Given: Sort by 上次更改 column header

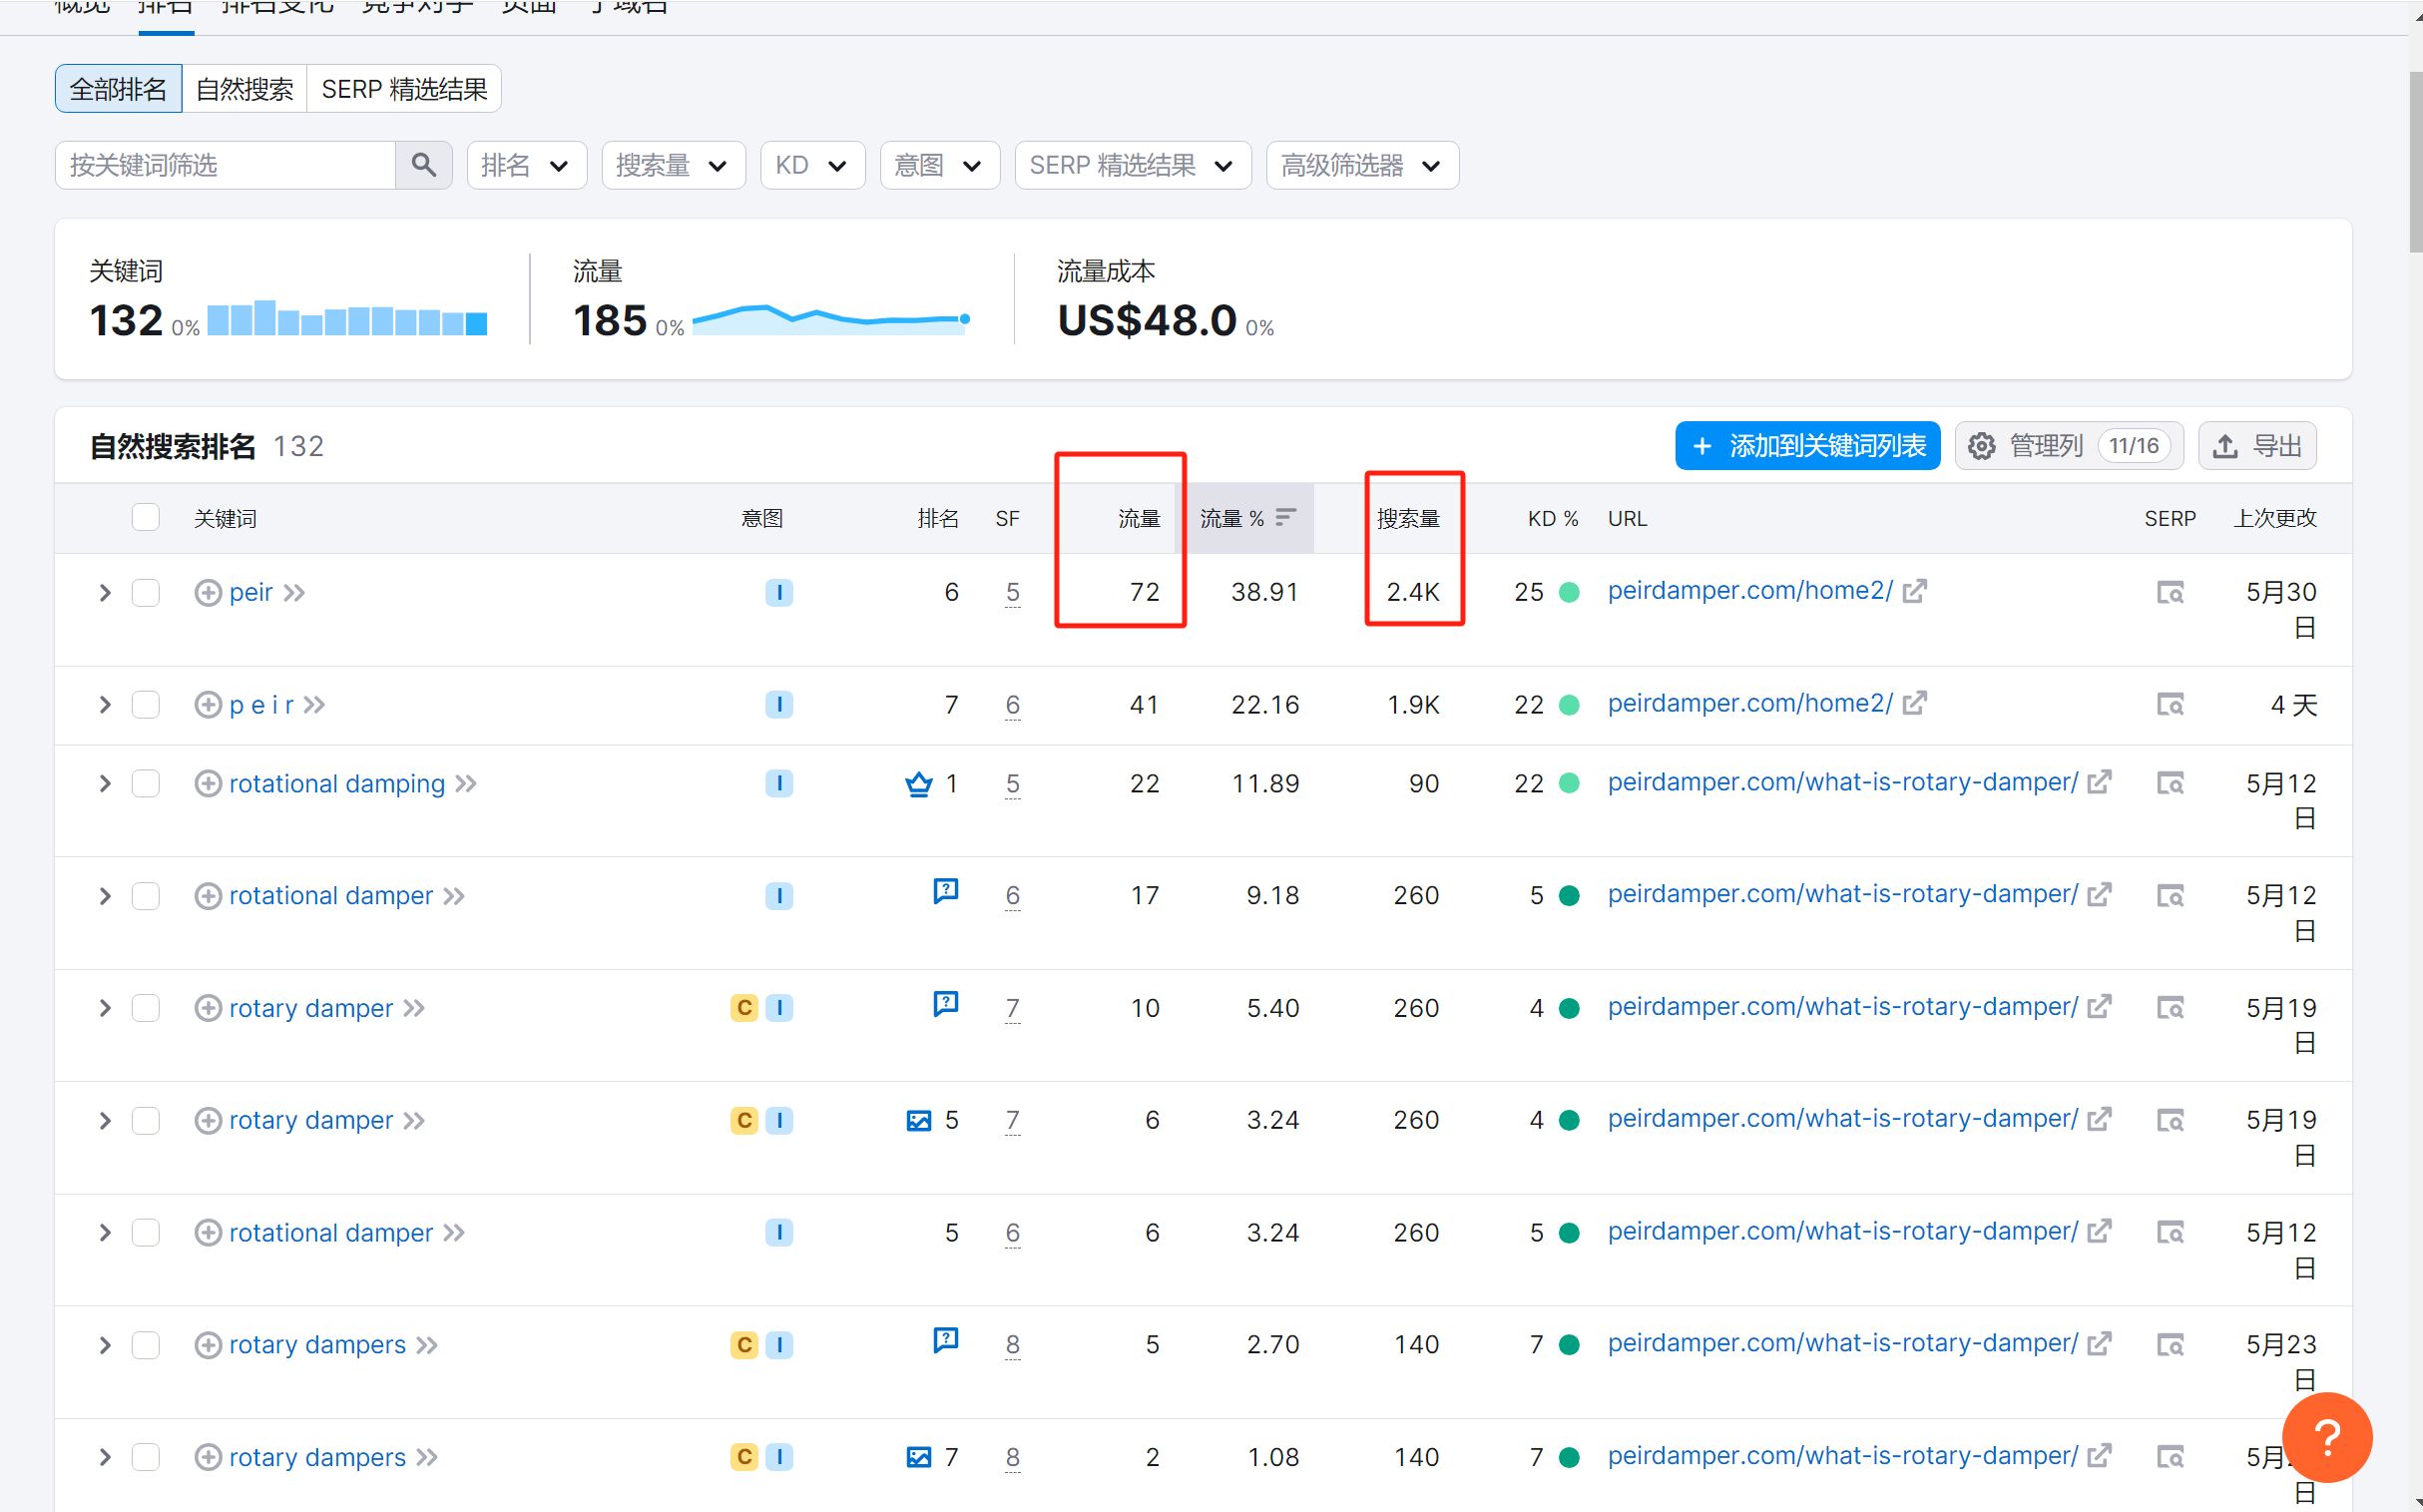Looking at the screenshot, I should [2275, 518].
